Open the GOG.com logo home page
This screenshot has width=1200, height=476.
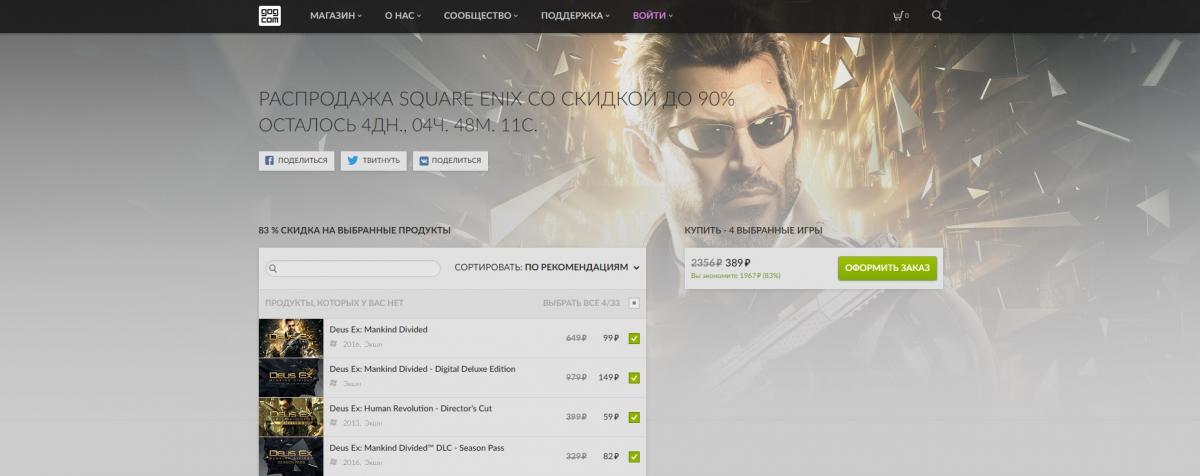269,16
